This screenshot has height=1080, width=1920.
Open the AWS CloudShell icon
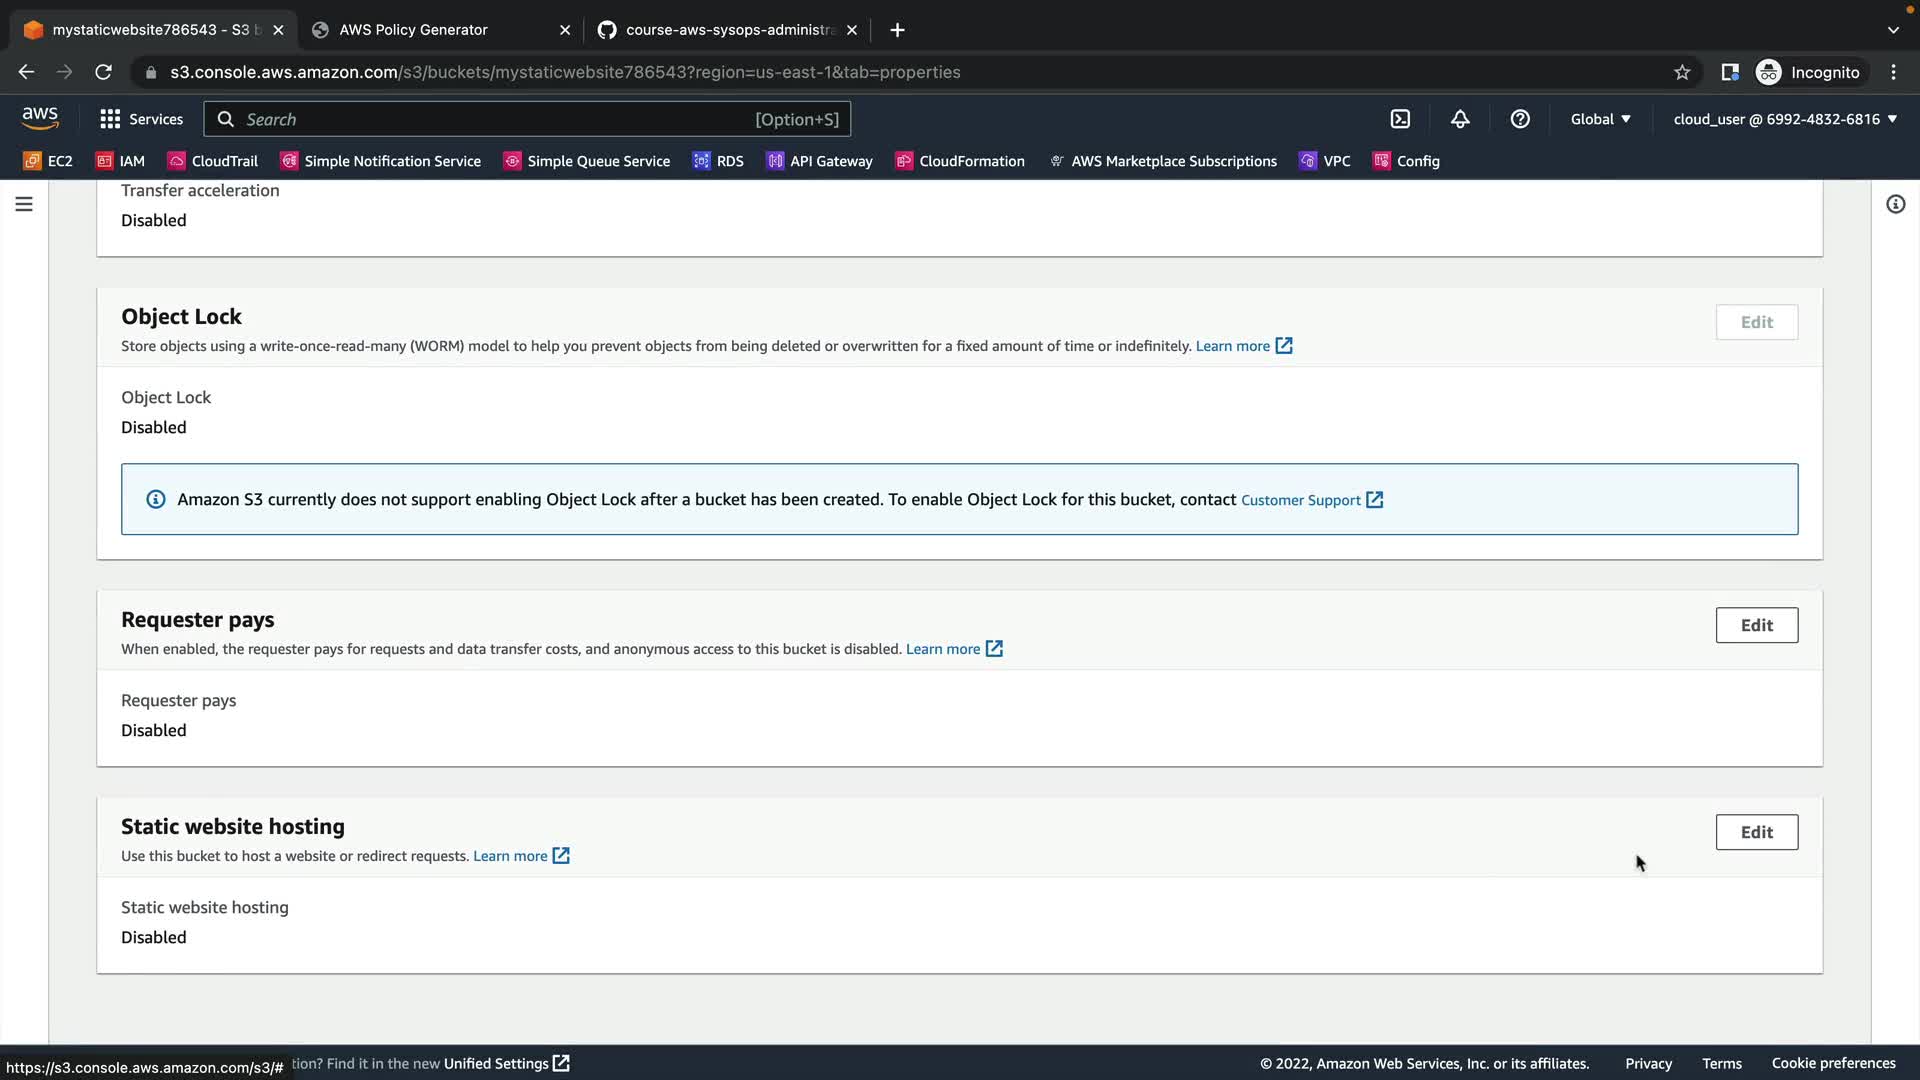[1400, 119]
